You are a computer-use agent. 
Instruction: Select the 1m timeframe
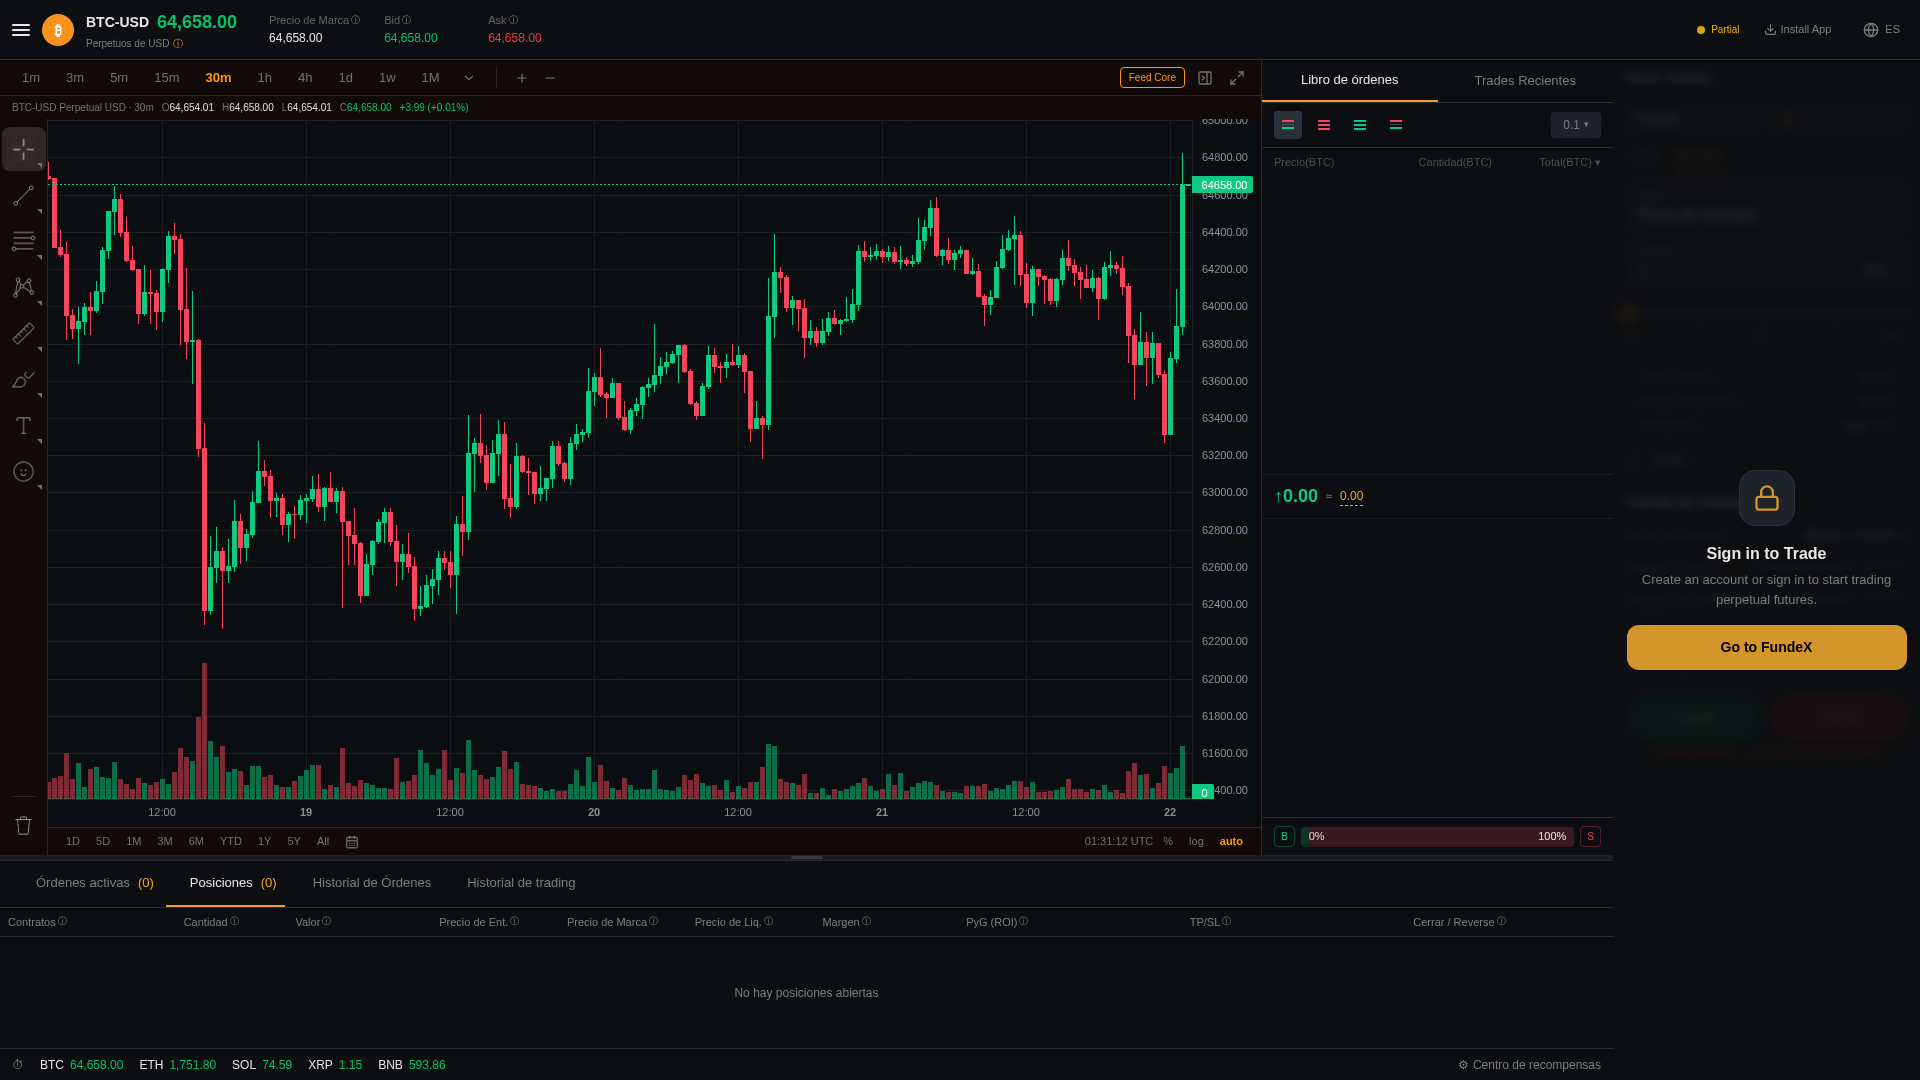[31, 78]
